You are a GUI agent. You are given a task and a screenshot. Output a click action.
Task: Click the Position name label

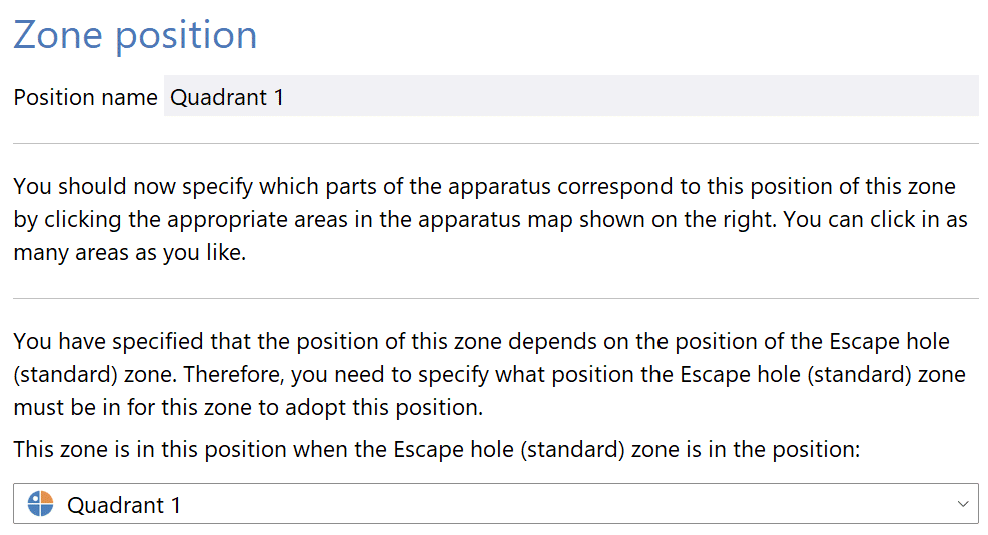86,97
